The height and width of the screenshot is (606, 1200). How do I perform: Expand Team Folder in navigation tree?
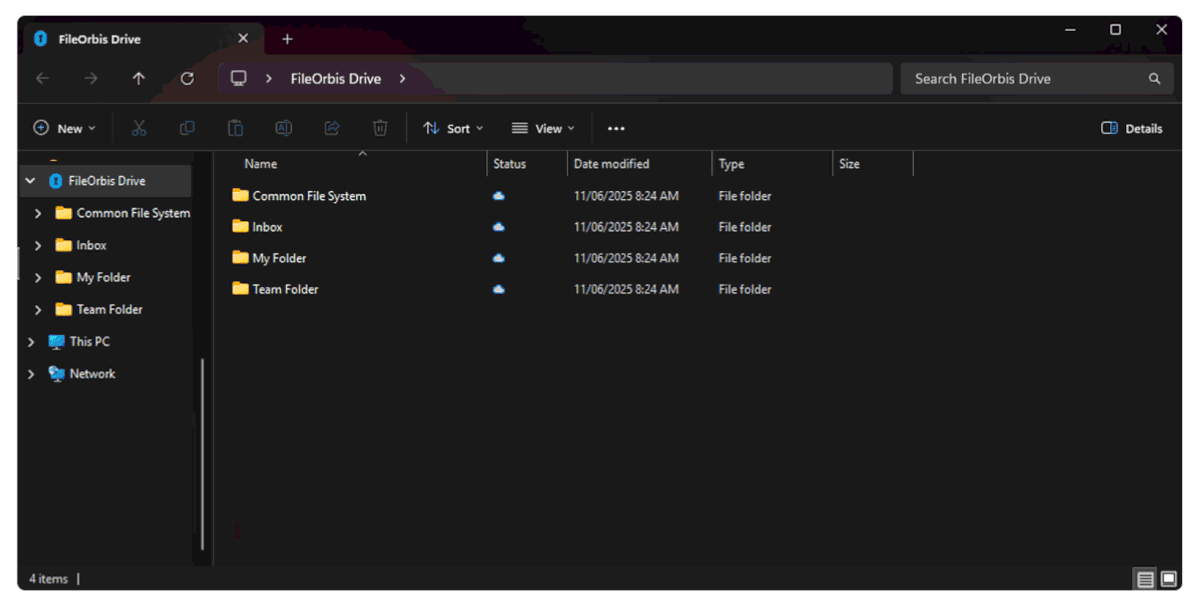38,309
